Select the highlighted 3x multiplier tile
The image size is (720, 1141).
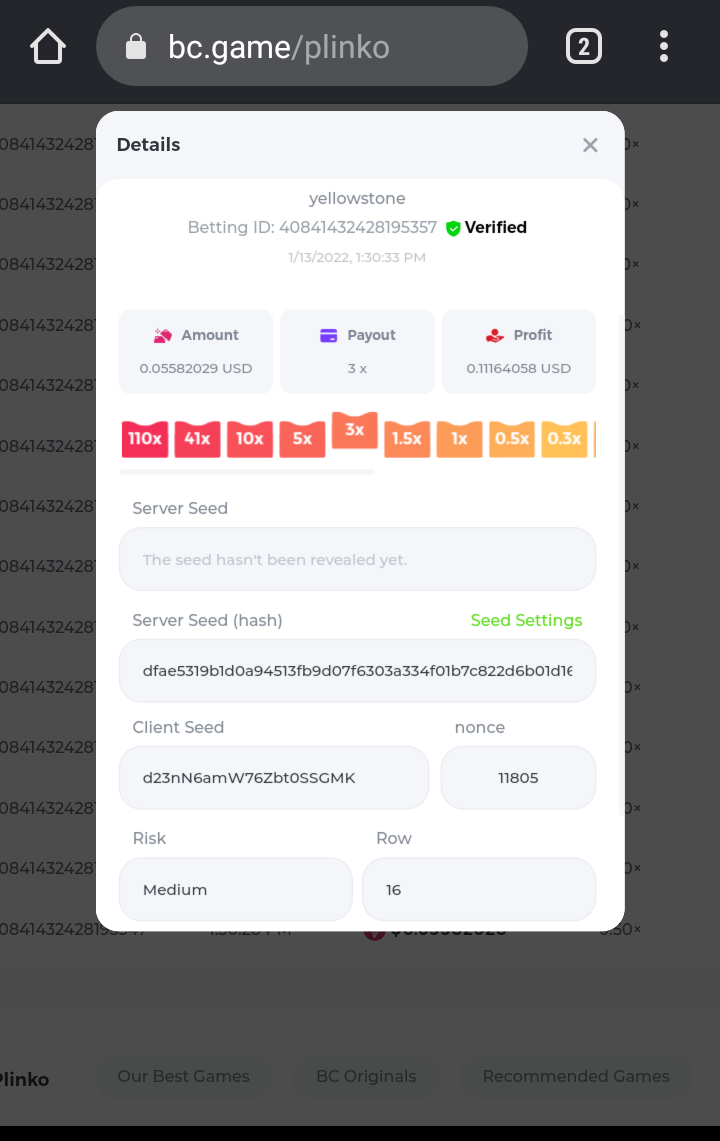[x=354, y=430]
